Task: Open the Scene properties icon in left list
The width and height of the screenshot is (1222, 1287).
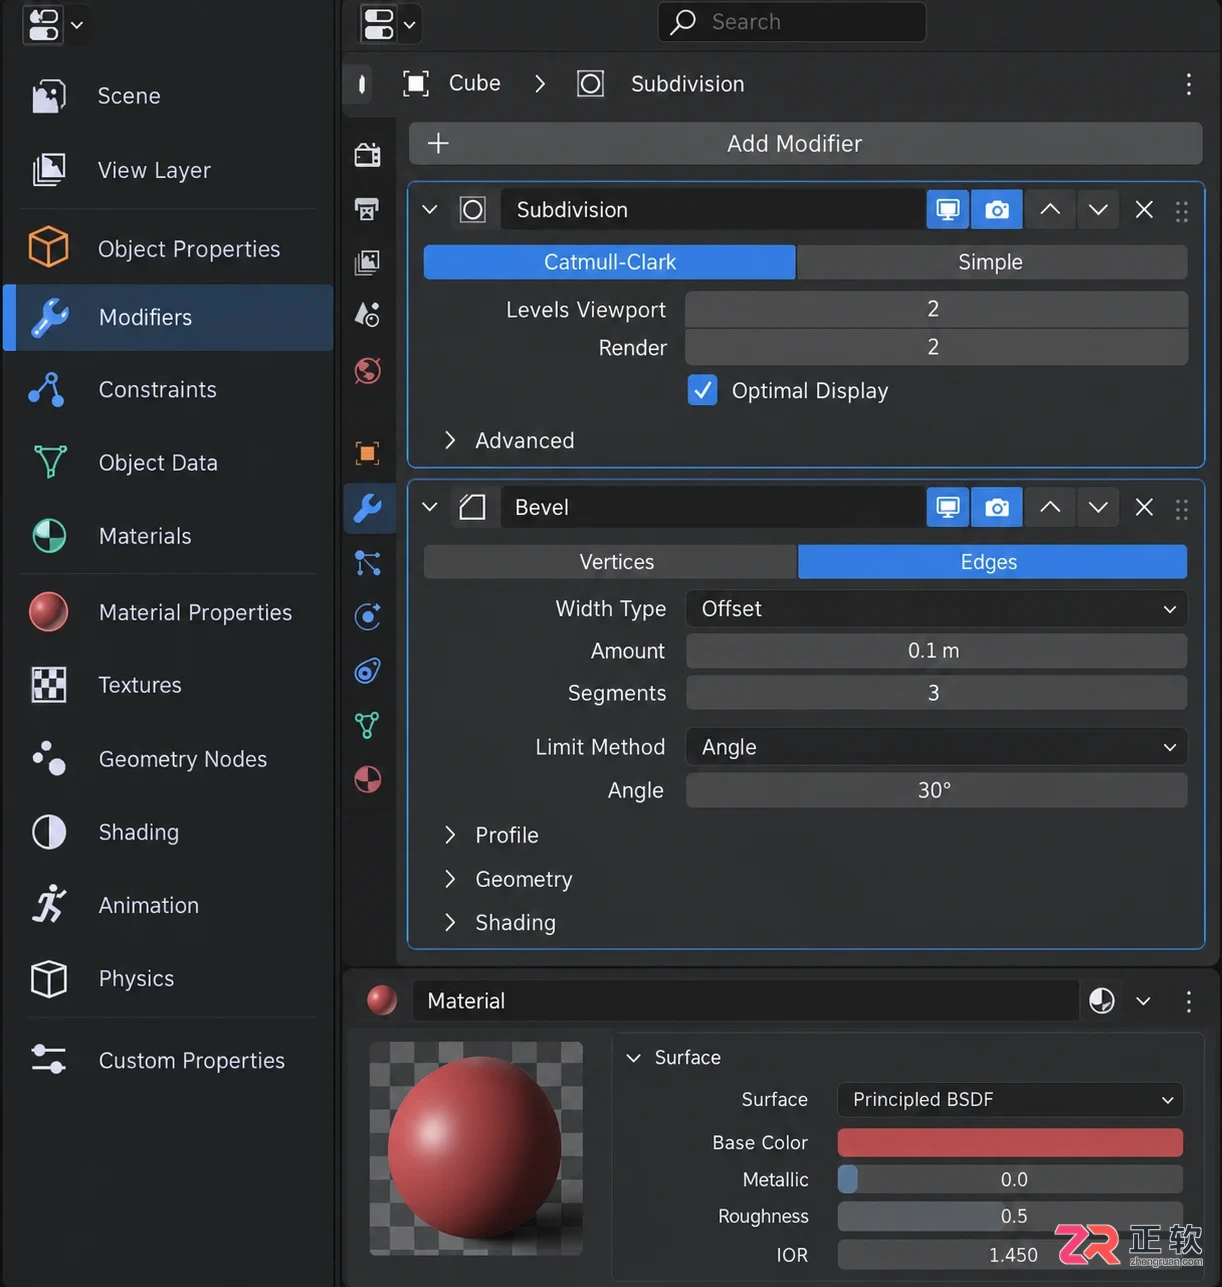Action: coord(48,96)
